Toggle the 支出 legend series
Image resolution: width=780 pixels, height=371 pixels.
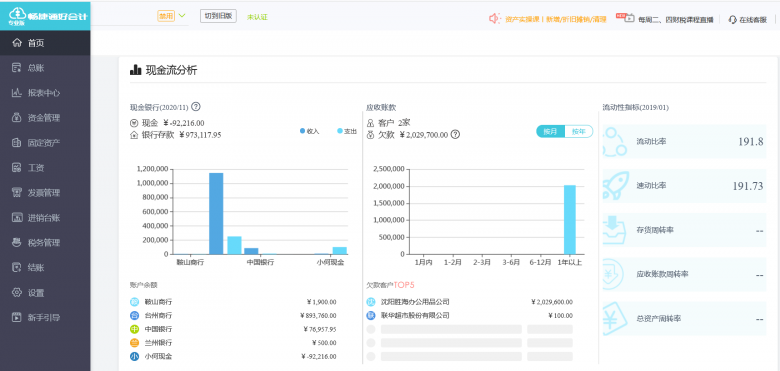(347, 131)
